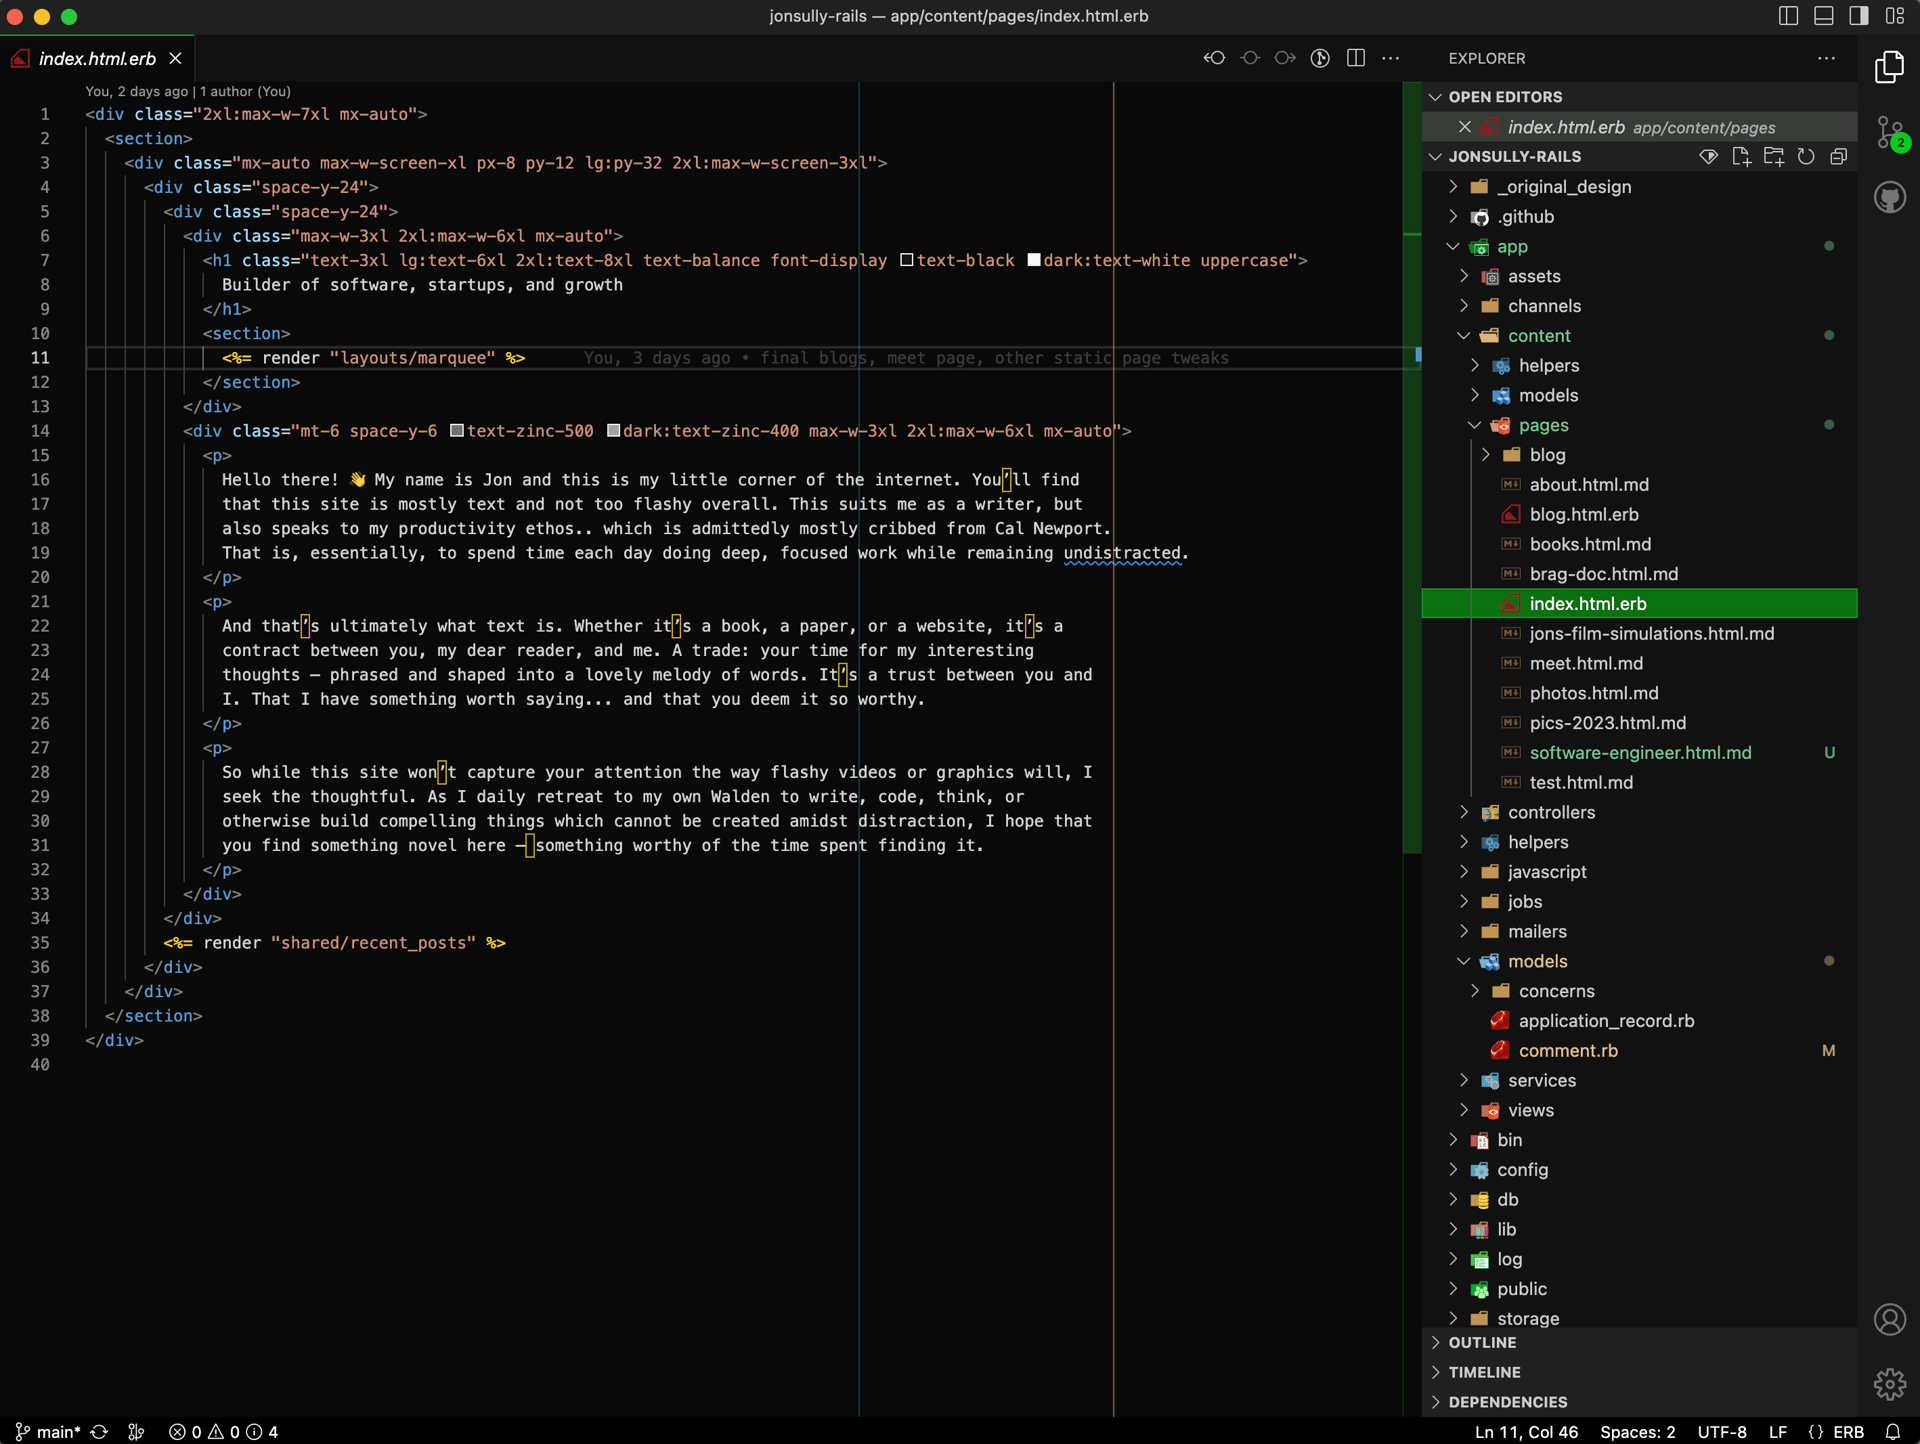Screen dimensions: 1920x1444
Task: Toggle the secondary side bar layout button
Action: (1858, 16)
